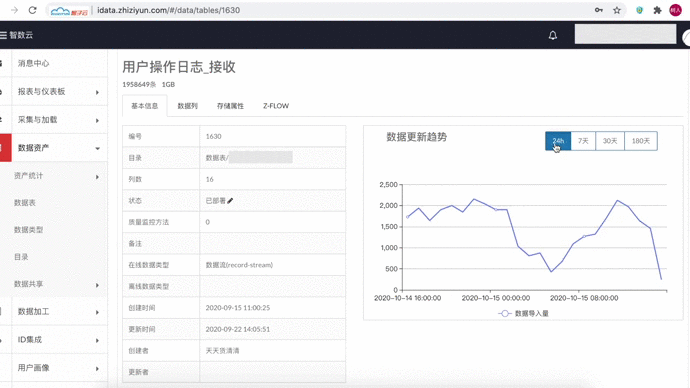Edit status with pencil icon next to 已部署
The width and height of the screenshot is (690, 388).
click(230, 201)
